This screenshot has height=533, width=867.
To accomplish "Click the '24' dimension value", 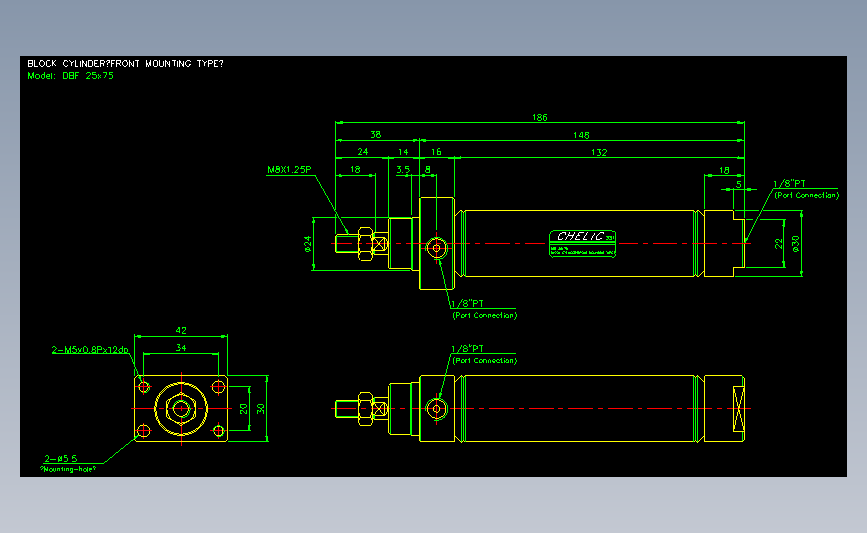I will (363, 151).
